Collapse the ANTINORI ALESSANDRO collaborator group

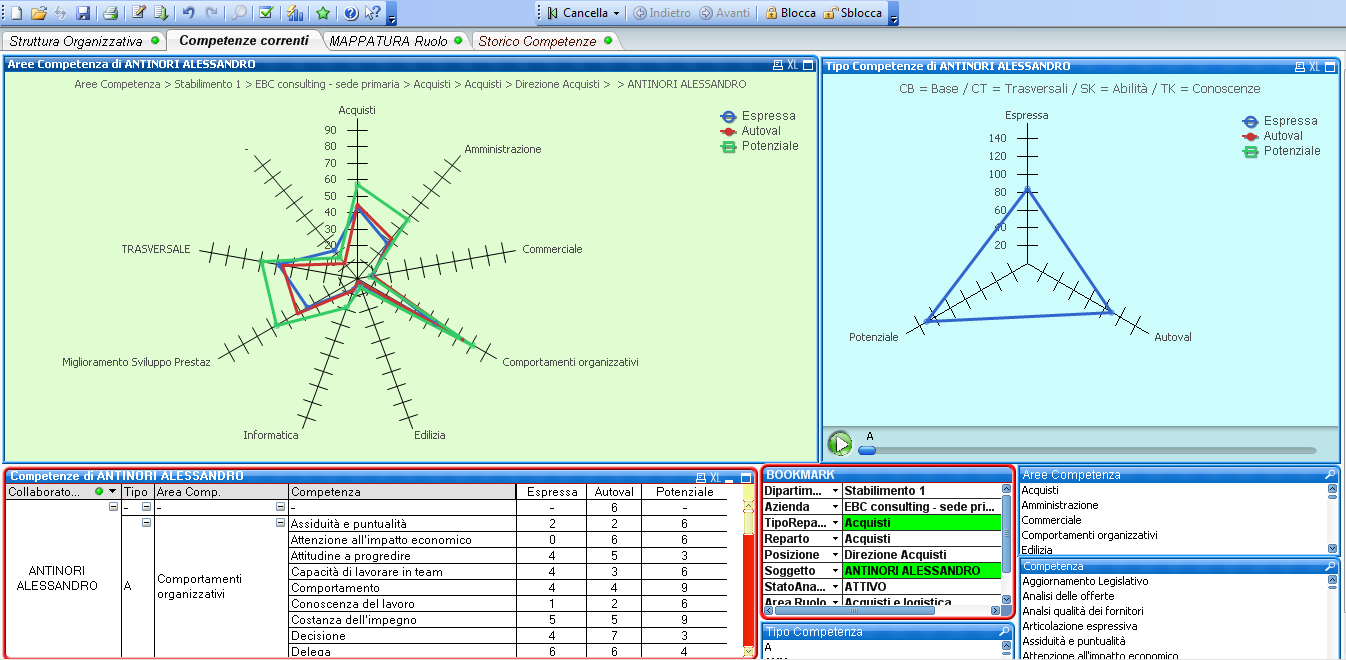point(113,507)
